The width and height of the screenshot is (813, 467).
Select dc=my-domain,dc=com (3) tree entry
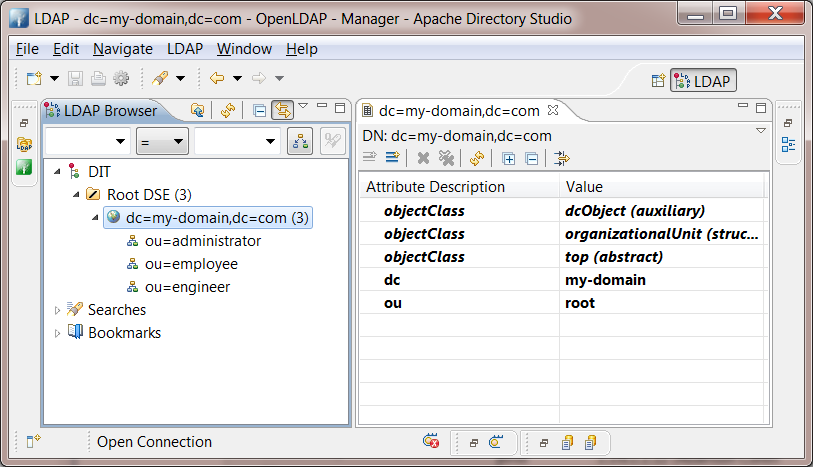coord(208,218)
